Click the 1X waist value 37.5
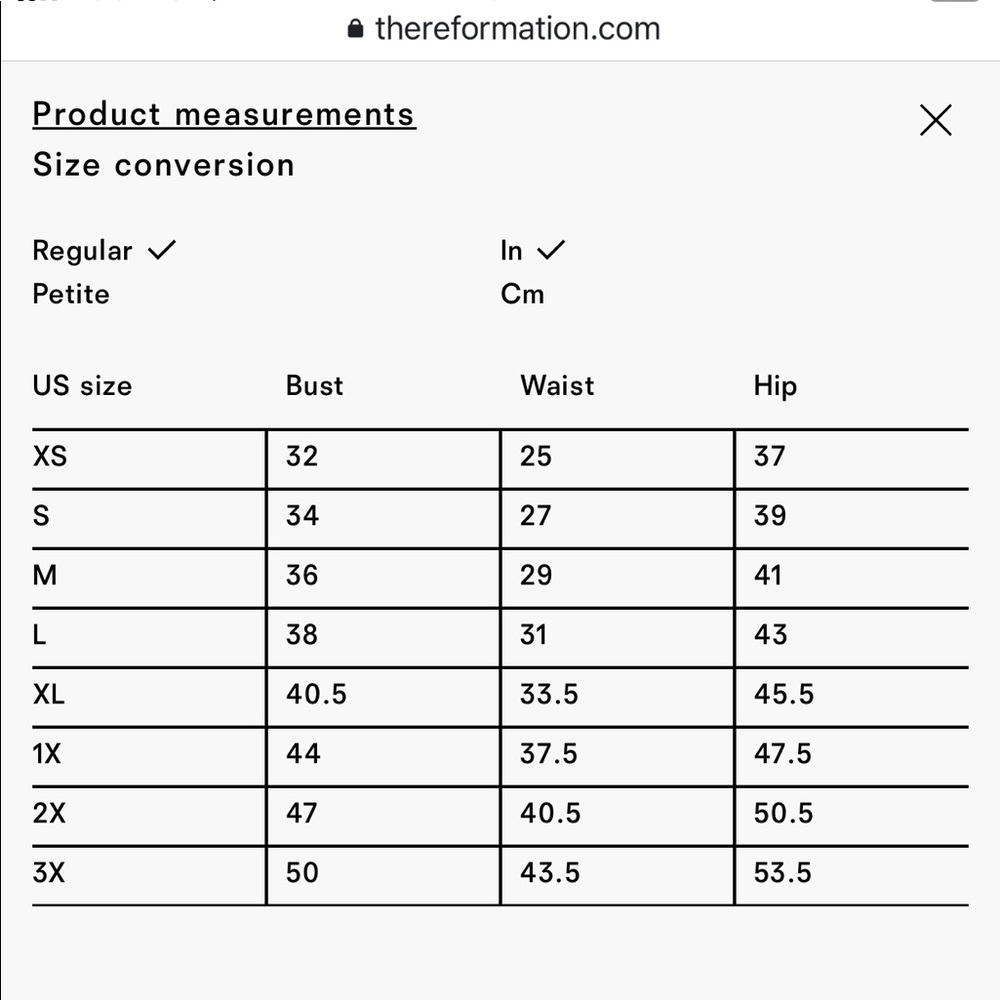1000x1000 pixels. pos(548,754)
